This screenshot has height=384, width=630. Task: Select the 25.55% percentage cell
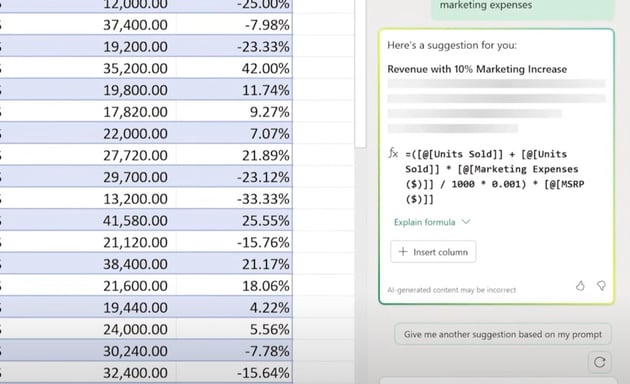(234, 220)
